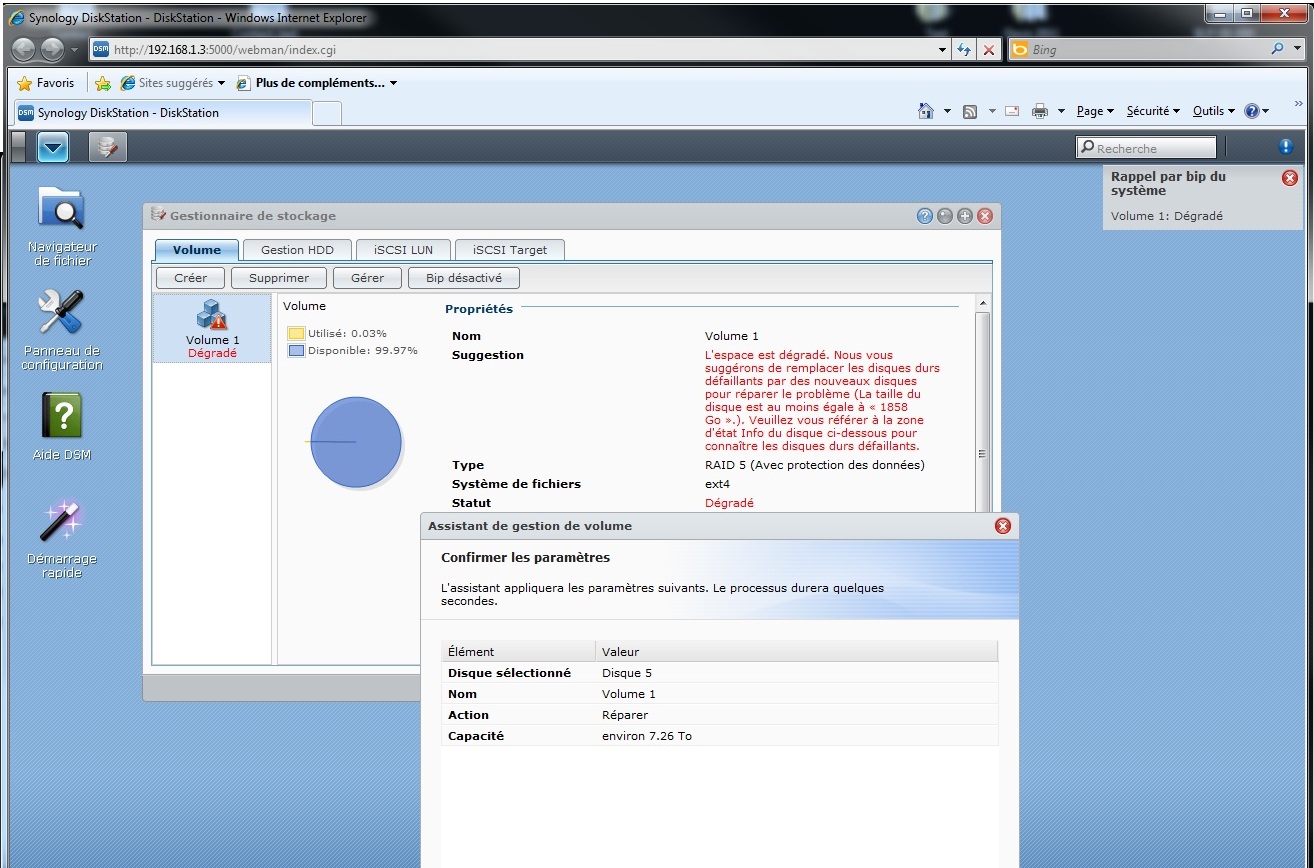Image resolution: width=1314 pixels, height=868 pixels.
Task: Click the URL address bar field
Action: click(520, 49)
